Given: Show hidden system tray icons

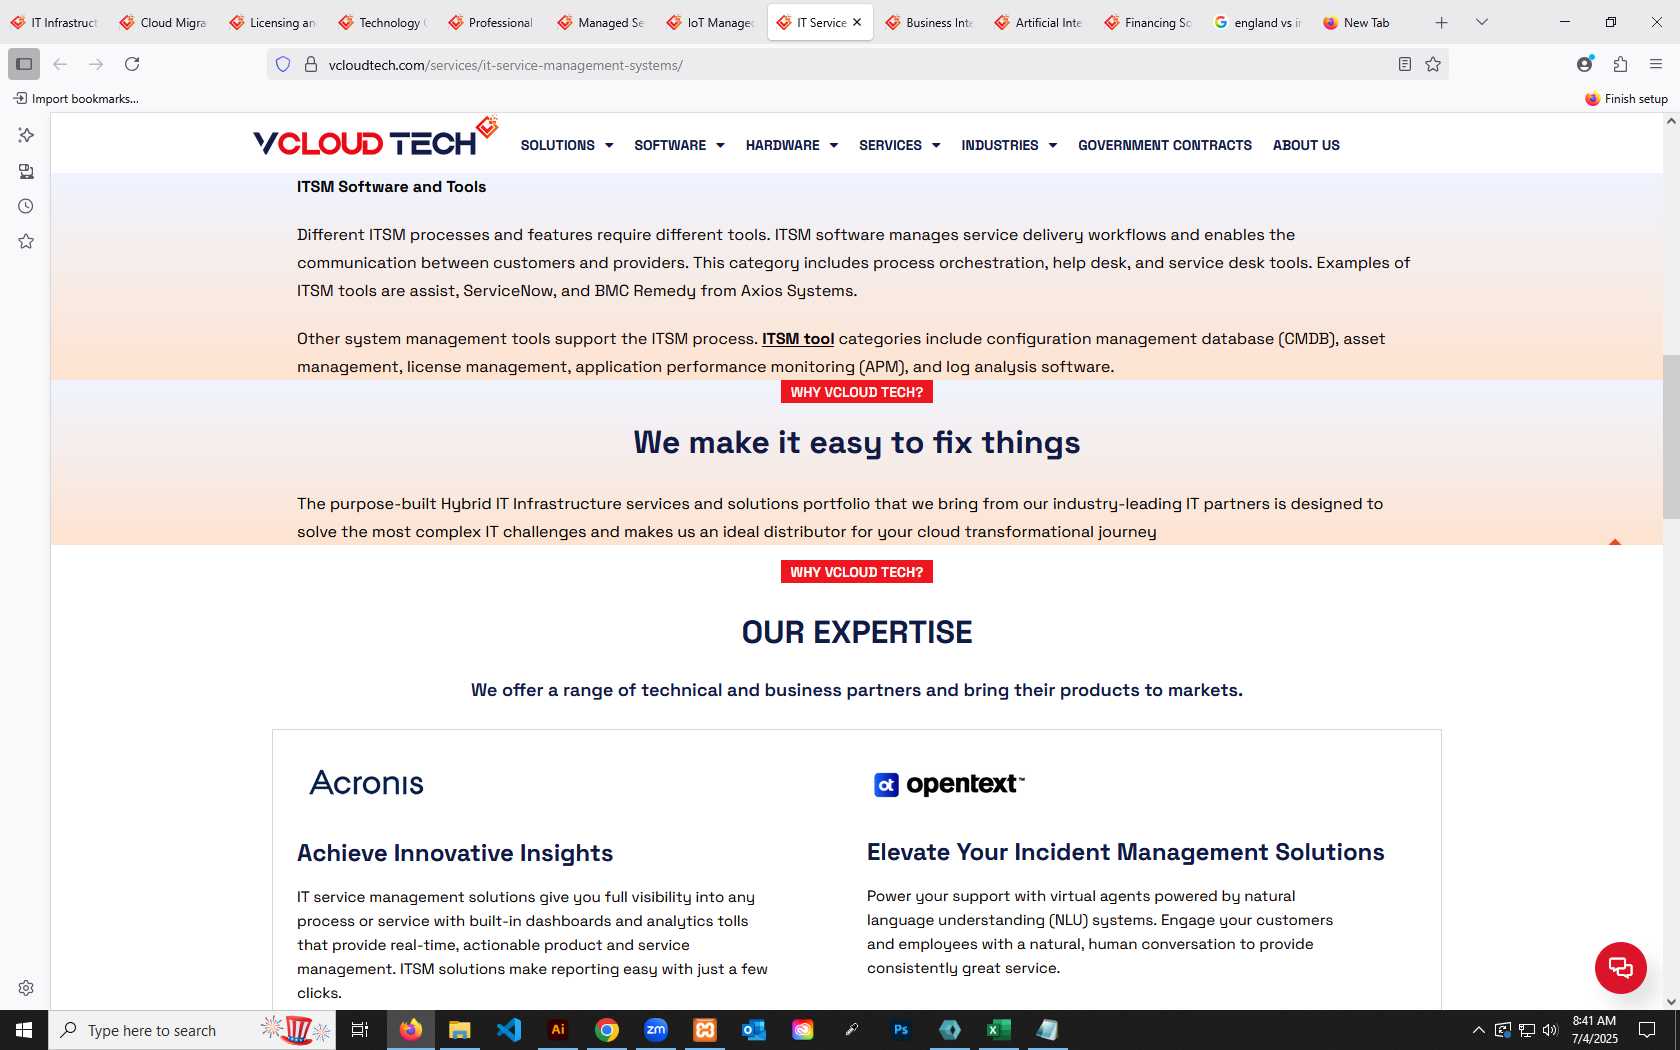Looking at the screenshot, I should point(1478,1030).
